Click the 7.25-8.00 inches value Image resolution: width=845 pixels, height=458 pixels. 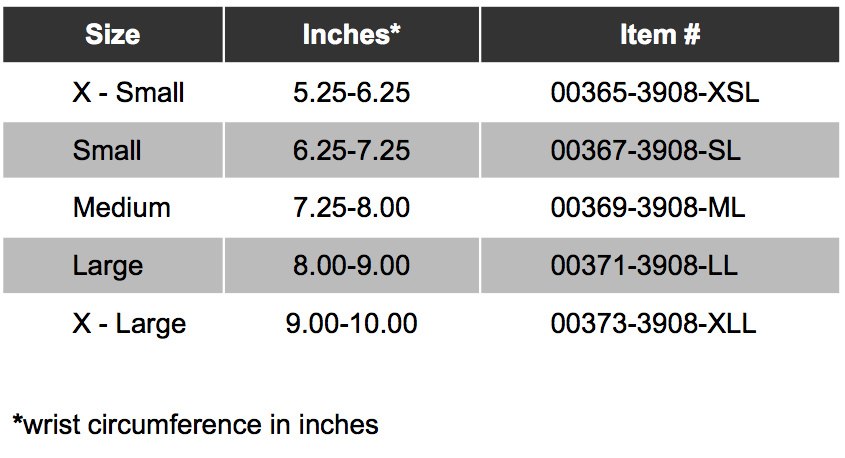tap(352, 208)
